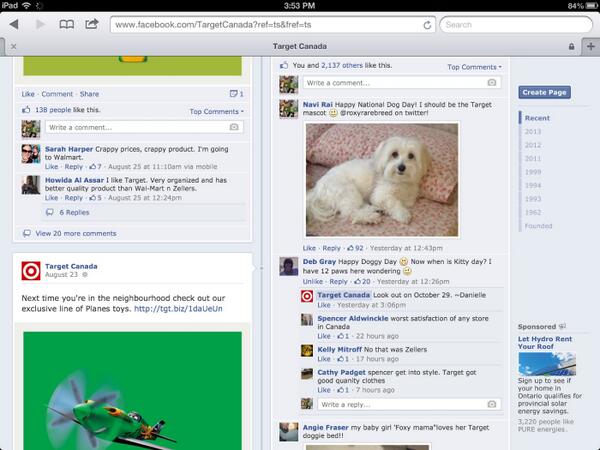This screenshot has height=450, width=600.
Task: Open Cathy Padget's profile name
Action: tap(341, 372)
